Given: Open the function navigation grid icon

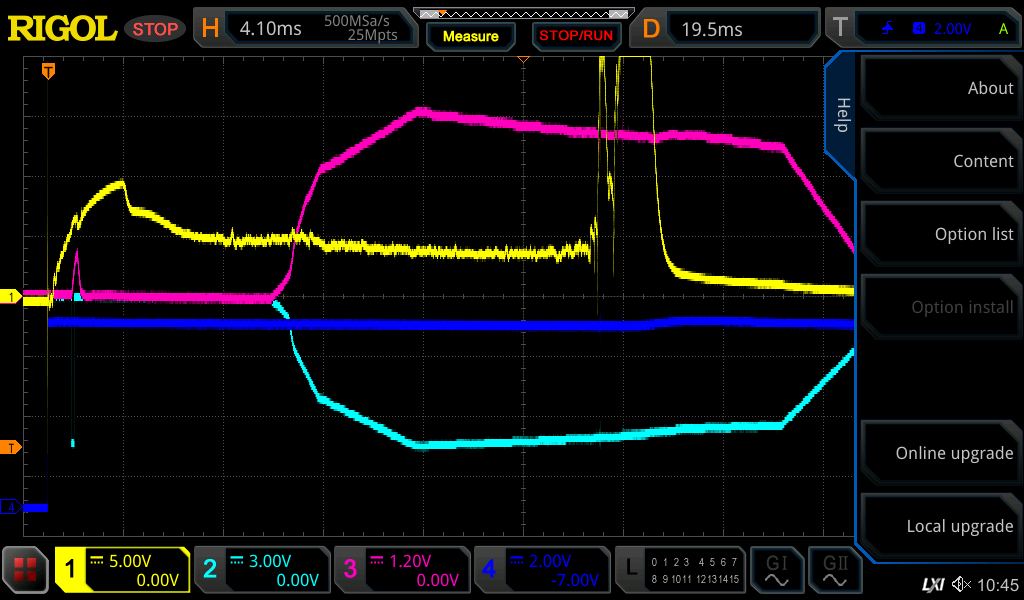Looking at the screenshot, I should coord(26,571).
